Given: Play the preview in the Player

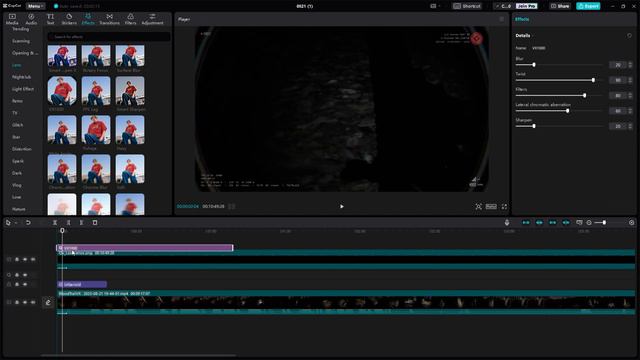Looking at the screenshot, I should coord(342,207).
